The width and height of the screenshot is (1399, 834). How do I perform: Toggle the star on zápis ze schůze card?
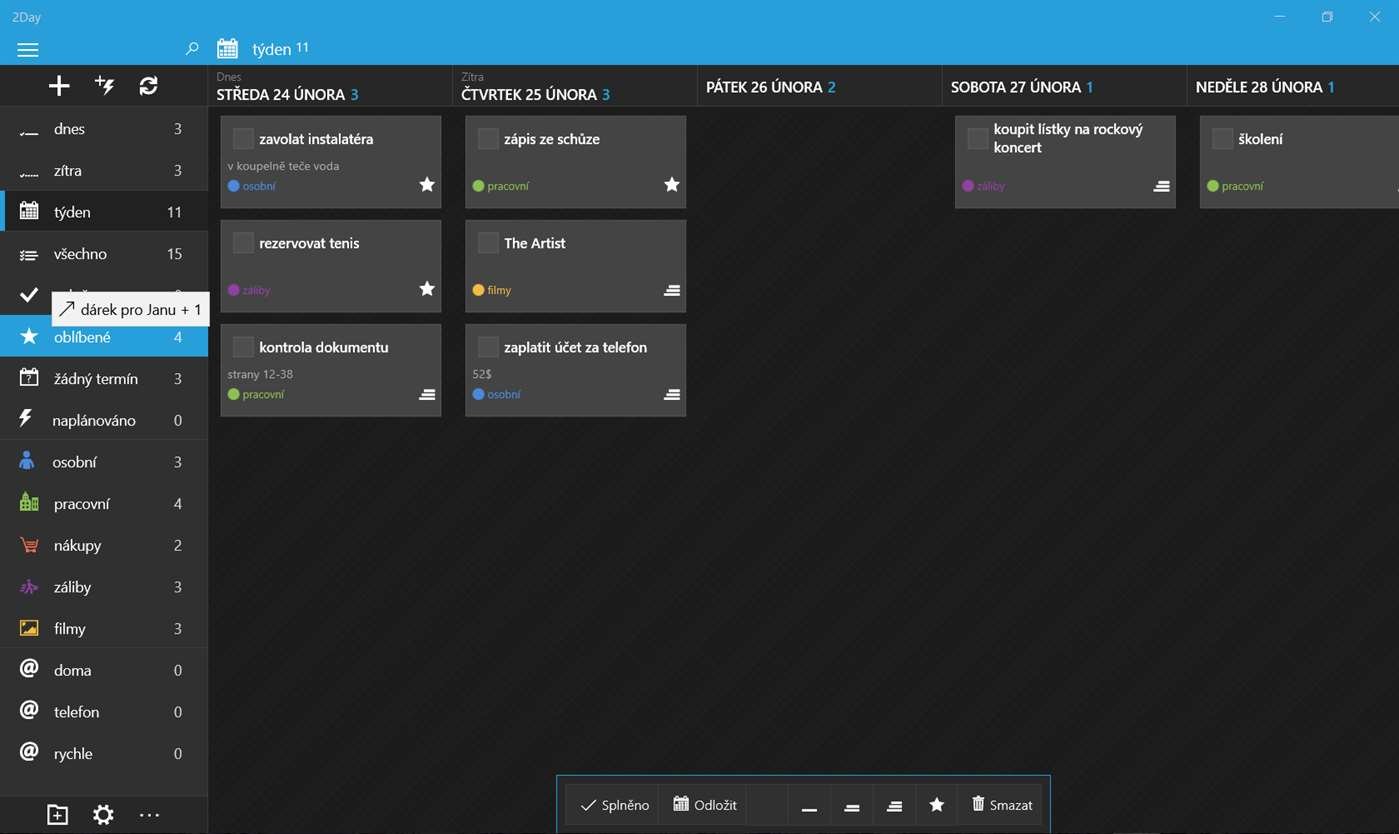672,184
